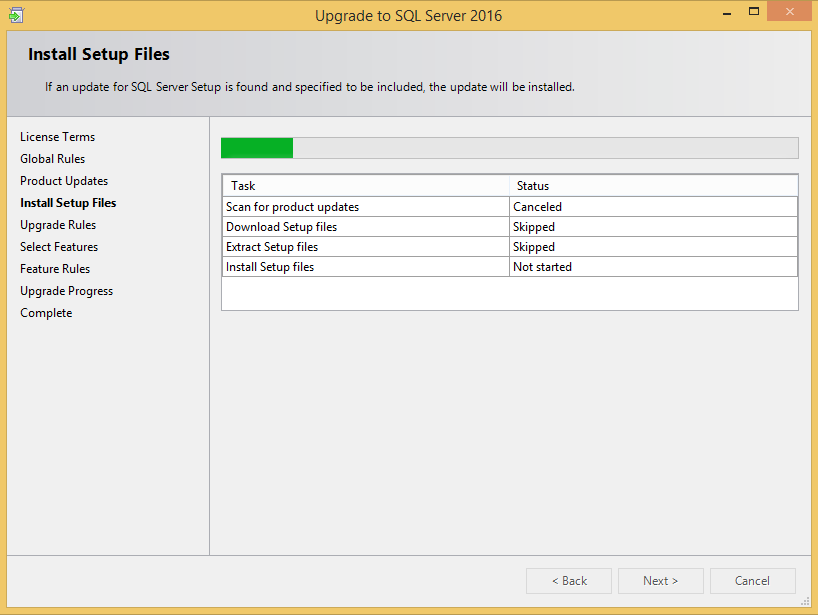Click Skipped status for Download Setup files
This screenshot has width=818, height=615.
tap(653, 227)
